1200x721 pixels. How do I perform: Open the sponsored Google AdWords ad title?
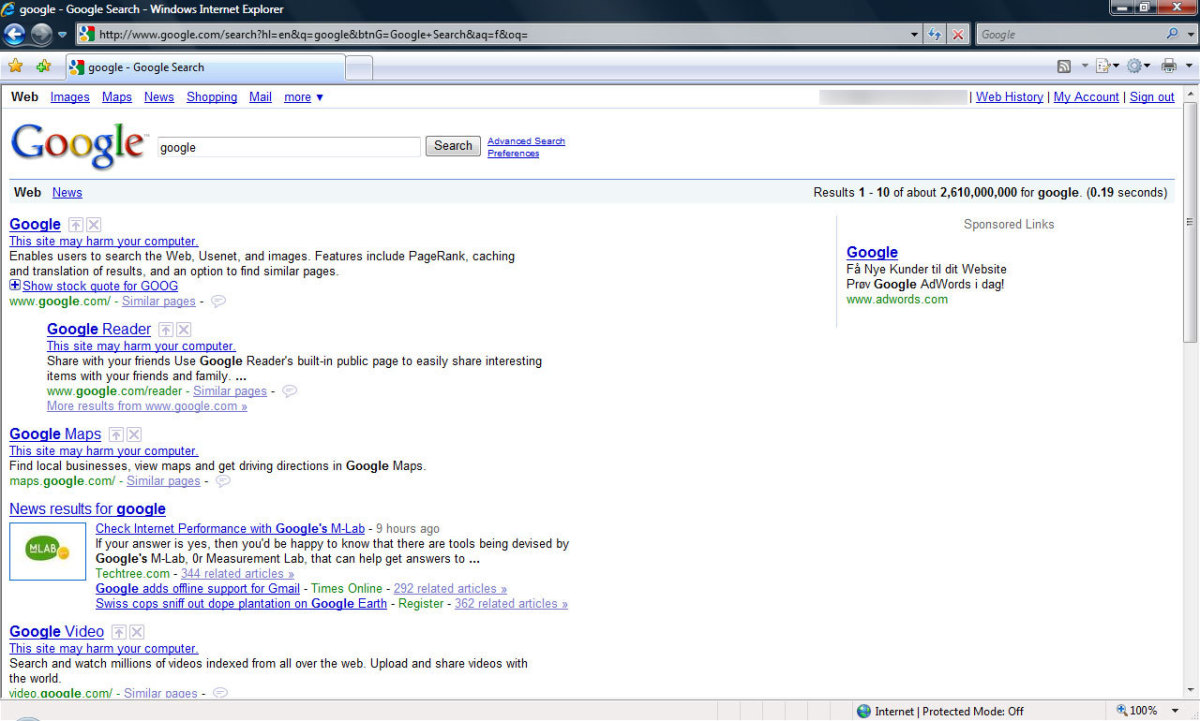pyautogui.click(x=872, y=252)
